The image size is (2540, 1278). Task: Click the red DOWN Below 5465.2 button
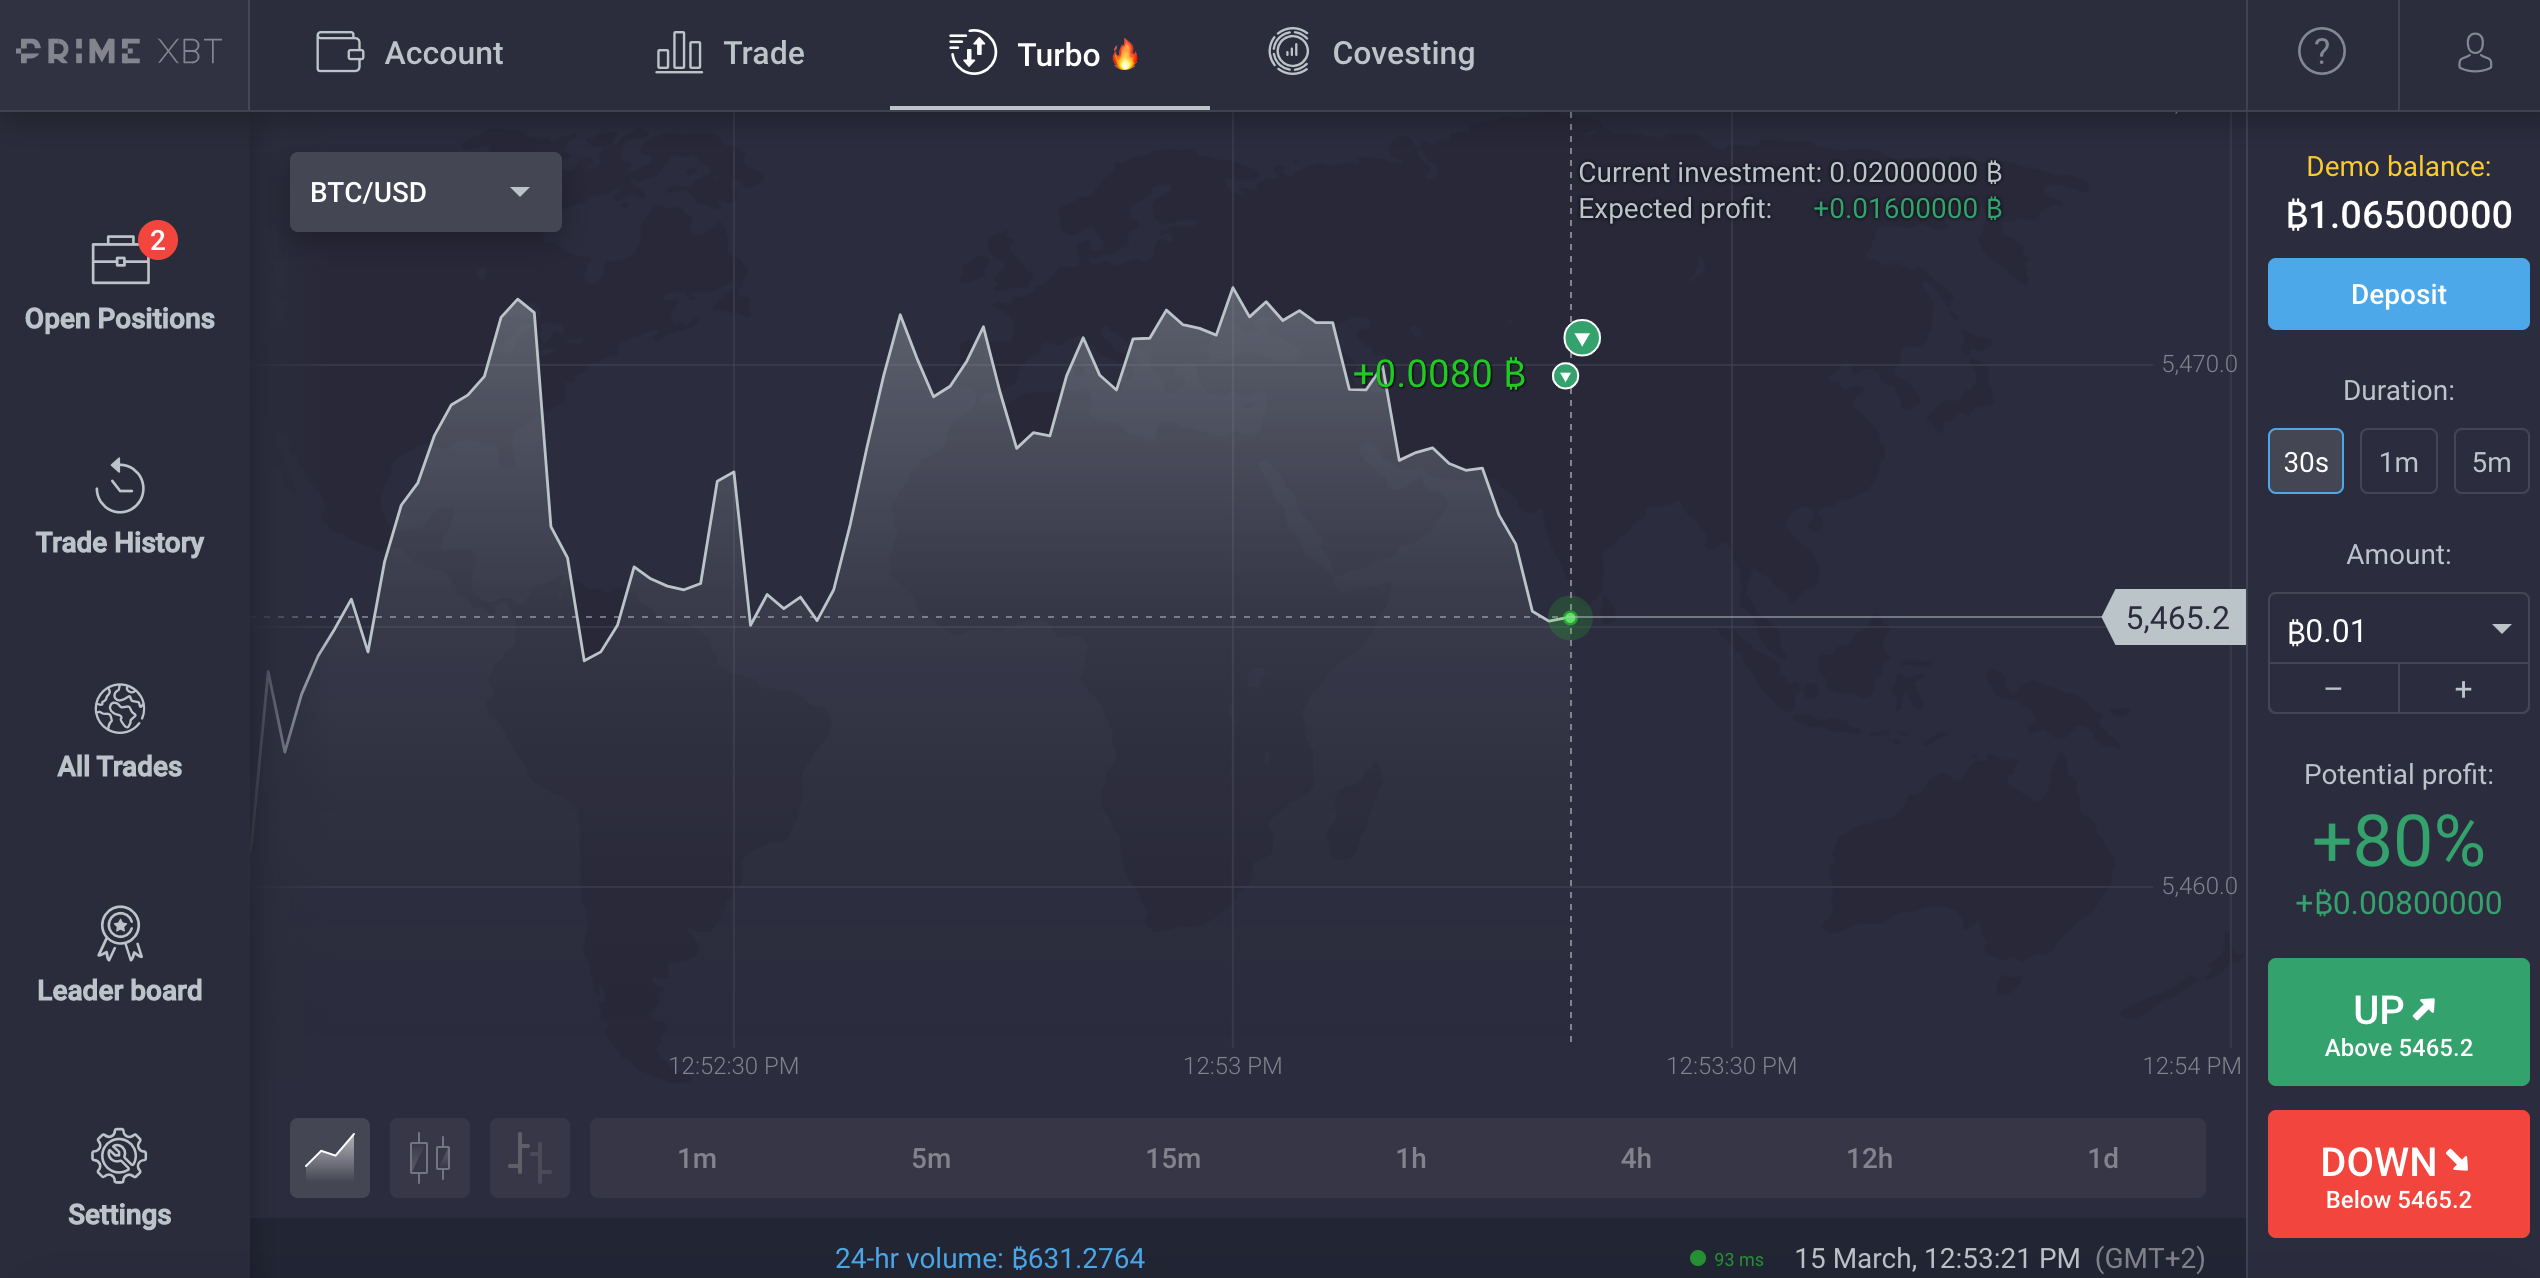[x=2398, y=1174]
